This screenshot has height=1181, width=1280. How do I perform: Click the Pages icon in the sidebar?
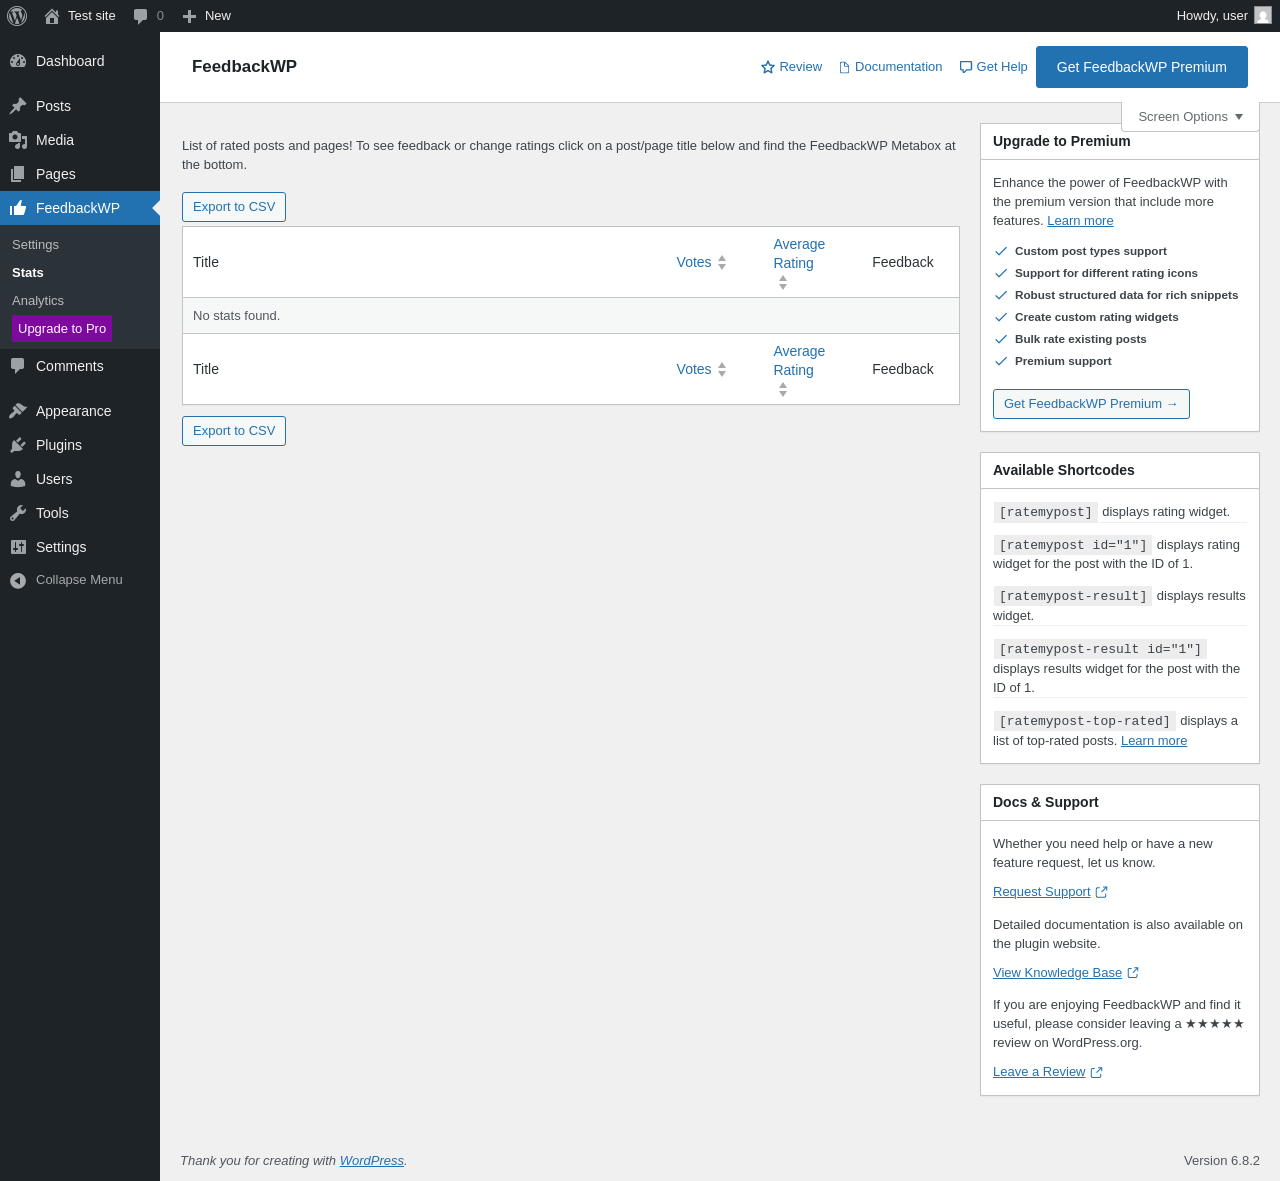pyautogui.click(x=18, y=174)
